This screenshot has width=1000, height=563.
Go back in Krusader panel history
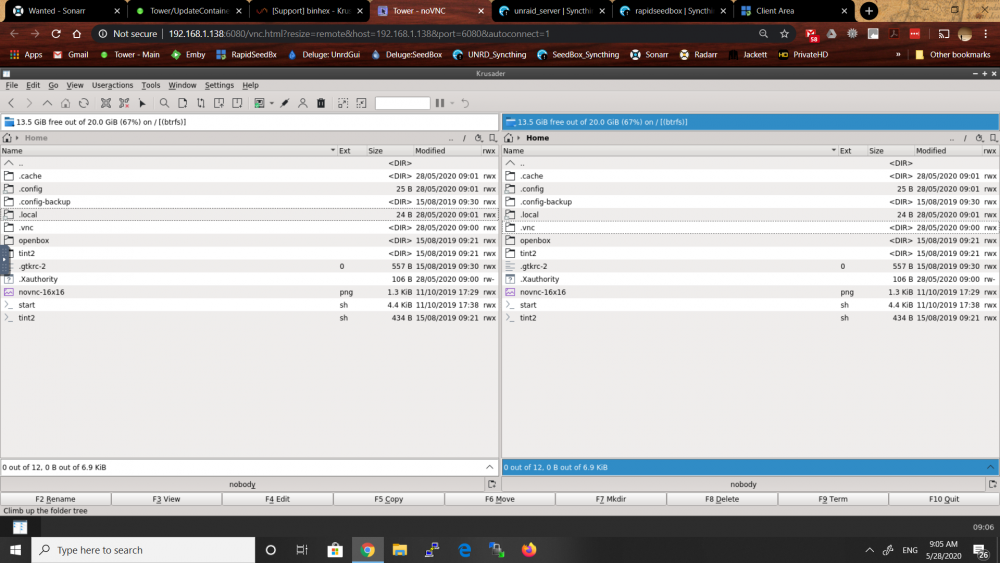click(x=11, y=103)
